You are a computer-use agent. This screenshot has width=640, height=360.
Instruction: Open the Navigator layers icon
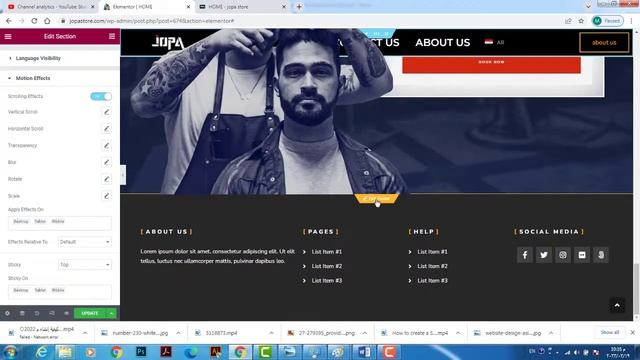(x=22, y=313)
